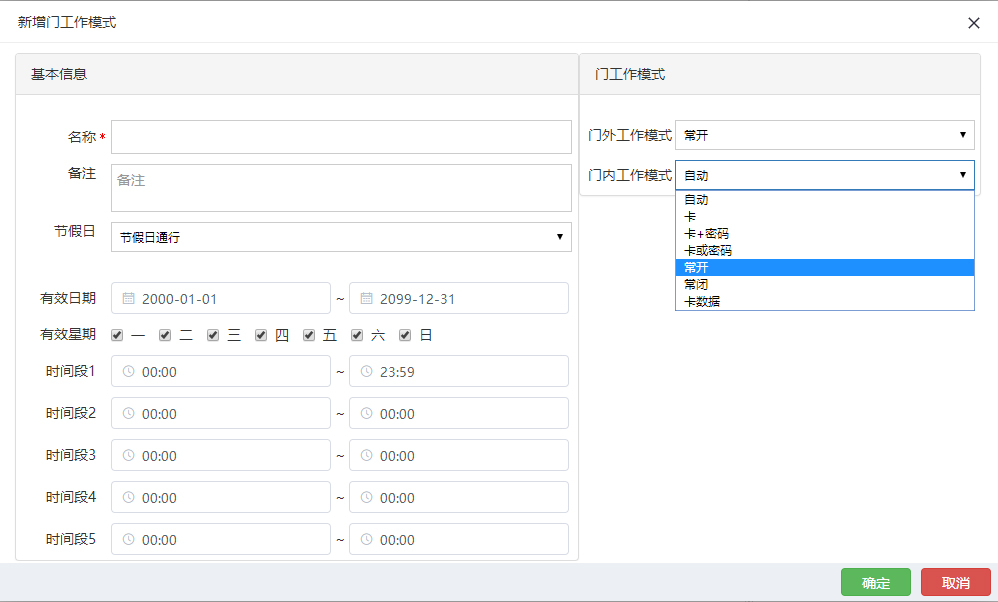Focus the 备注 textarea

click(x=341, y=188)
